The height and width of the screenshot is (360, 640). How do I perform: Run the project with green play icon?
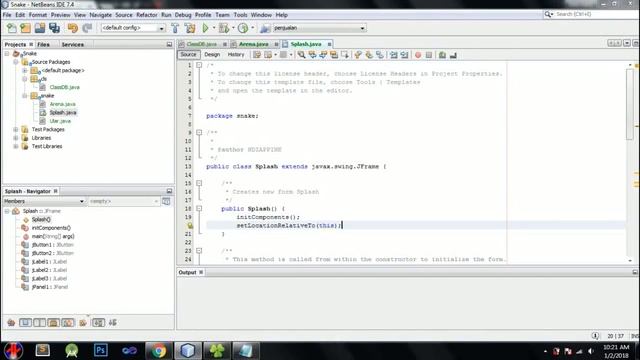[x=205, y=28]
